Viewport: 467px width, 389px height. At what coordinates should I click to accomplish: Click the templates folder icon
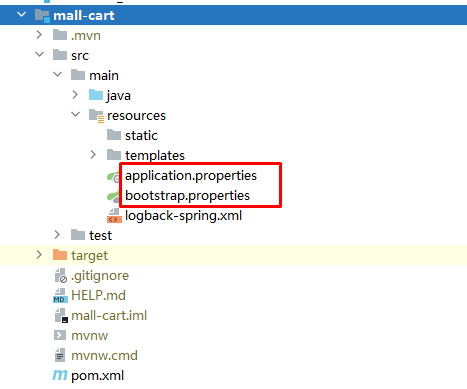point(114,155)
